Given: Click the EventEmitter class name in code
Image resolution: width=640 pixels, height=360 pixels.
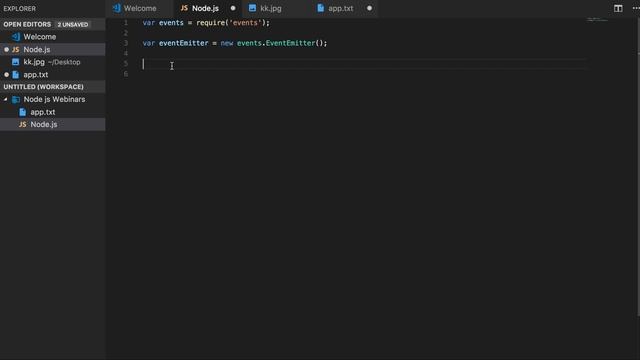Looking at the screenshot, I should coord(290,43).
